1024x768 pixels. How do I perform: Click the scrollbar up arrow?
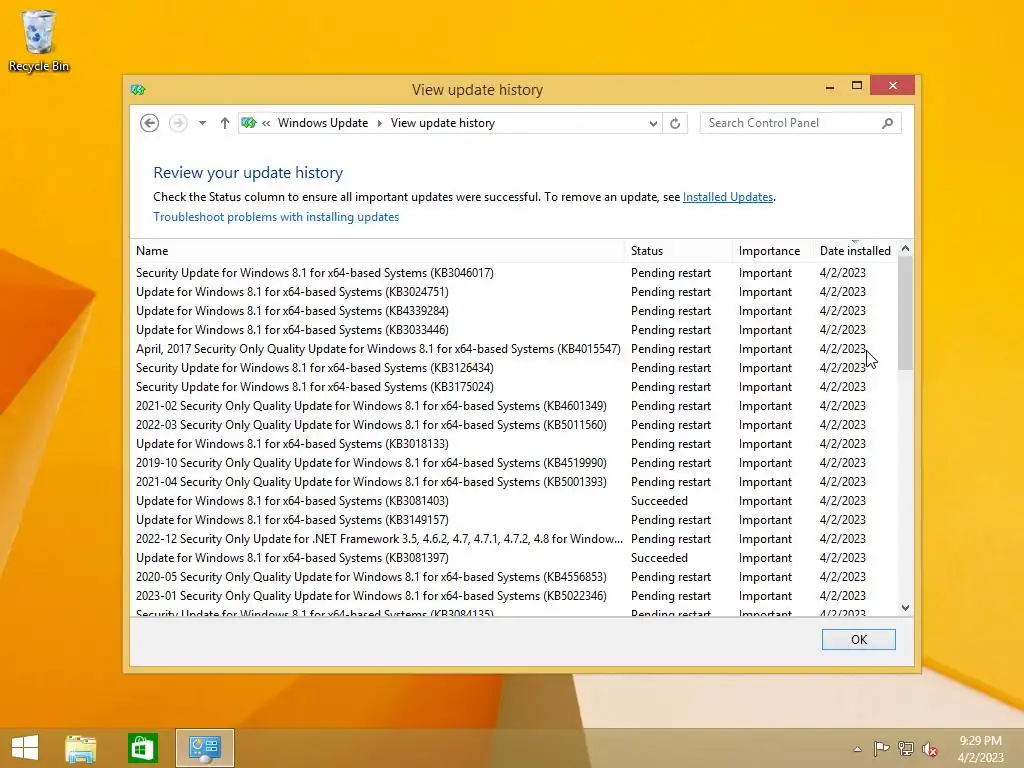[905, 248]
